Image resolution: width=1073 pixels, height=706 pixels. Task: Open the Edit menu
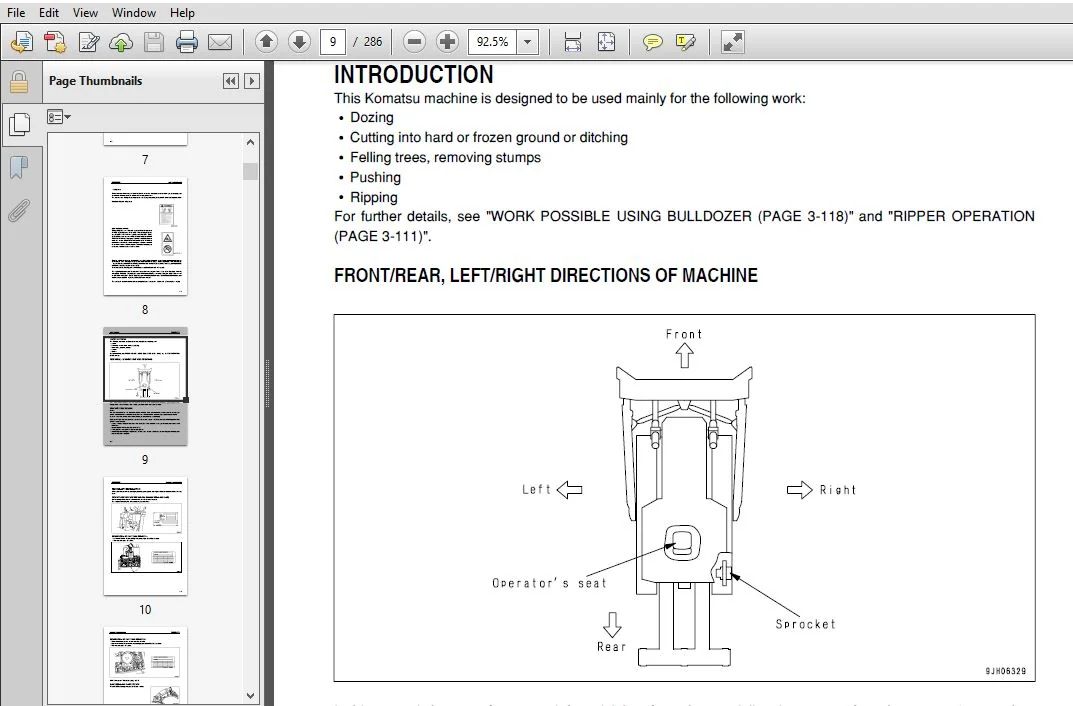pyautogui.click(x=49, y=12)
